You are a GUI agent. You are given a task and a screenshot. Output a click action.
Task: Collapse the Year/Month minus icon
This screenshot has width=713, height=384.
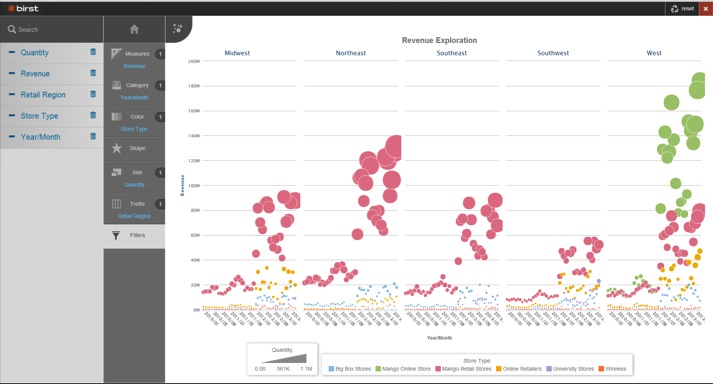(x=12, y=136)
